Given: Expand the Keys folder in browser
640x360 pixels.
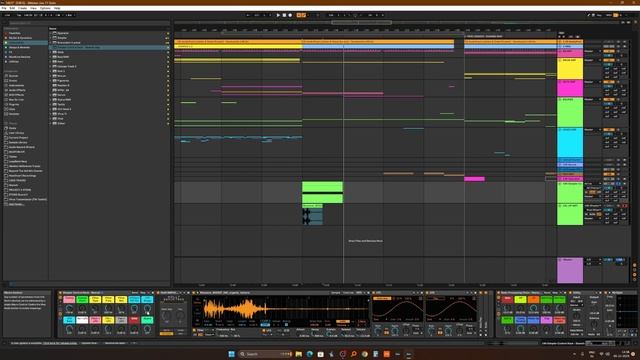Looking at the screenshot, I should pos(51,62).
